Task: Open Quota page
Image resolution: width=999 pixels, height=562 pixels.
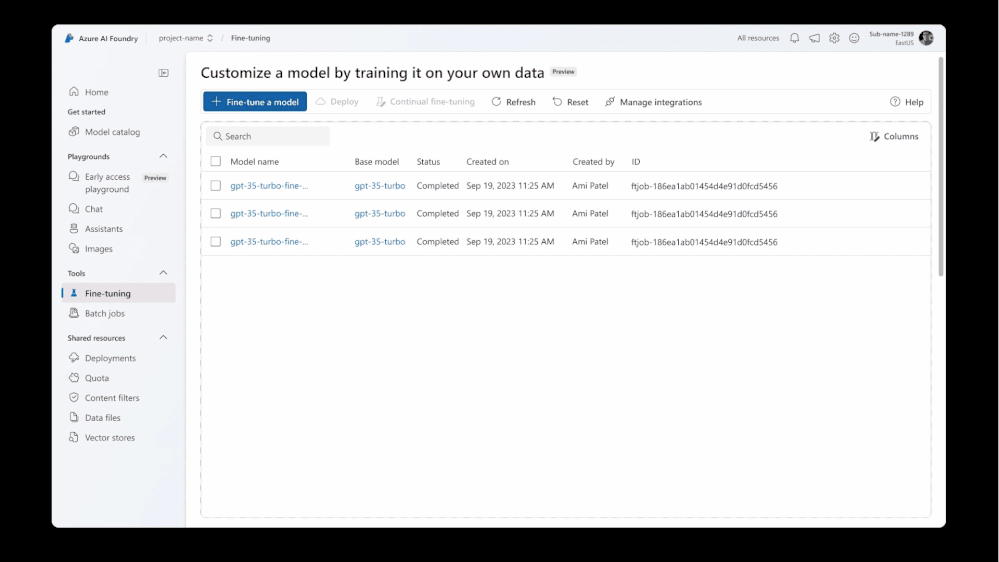Action: (97, 378)
